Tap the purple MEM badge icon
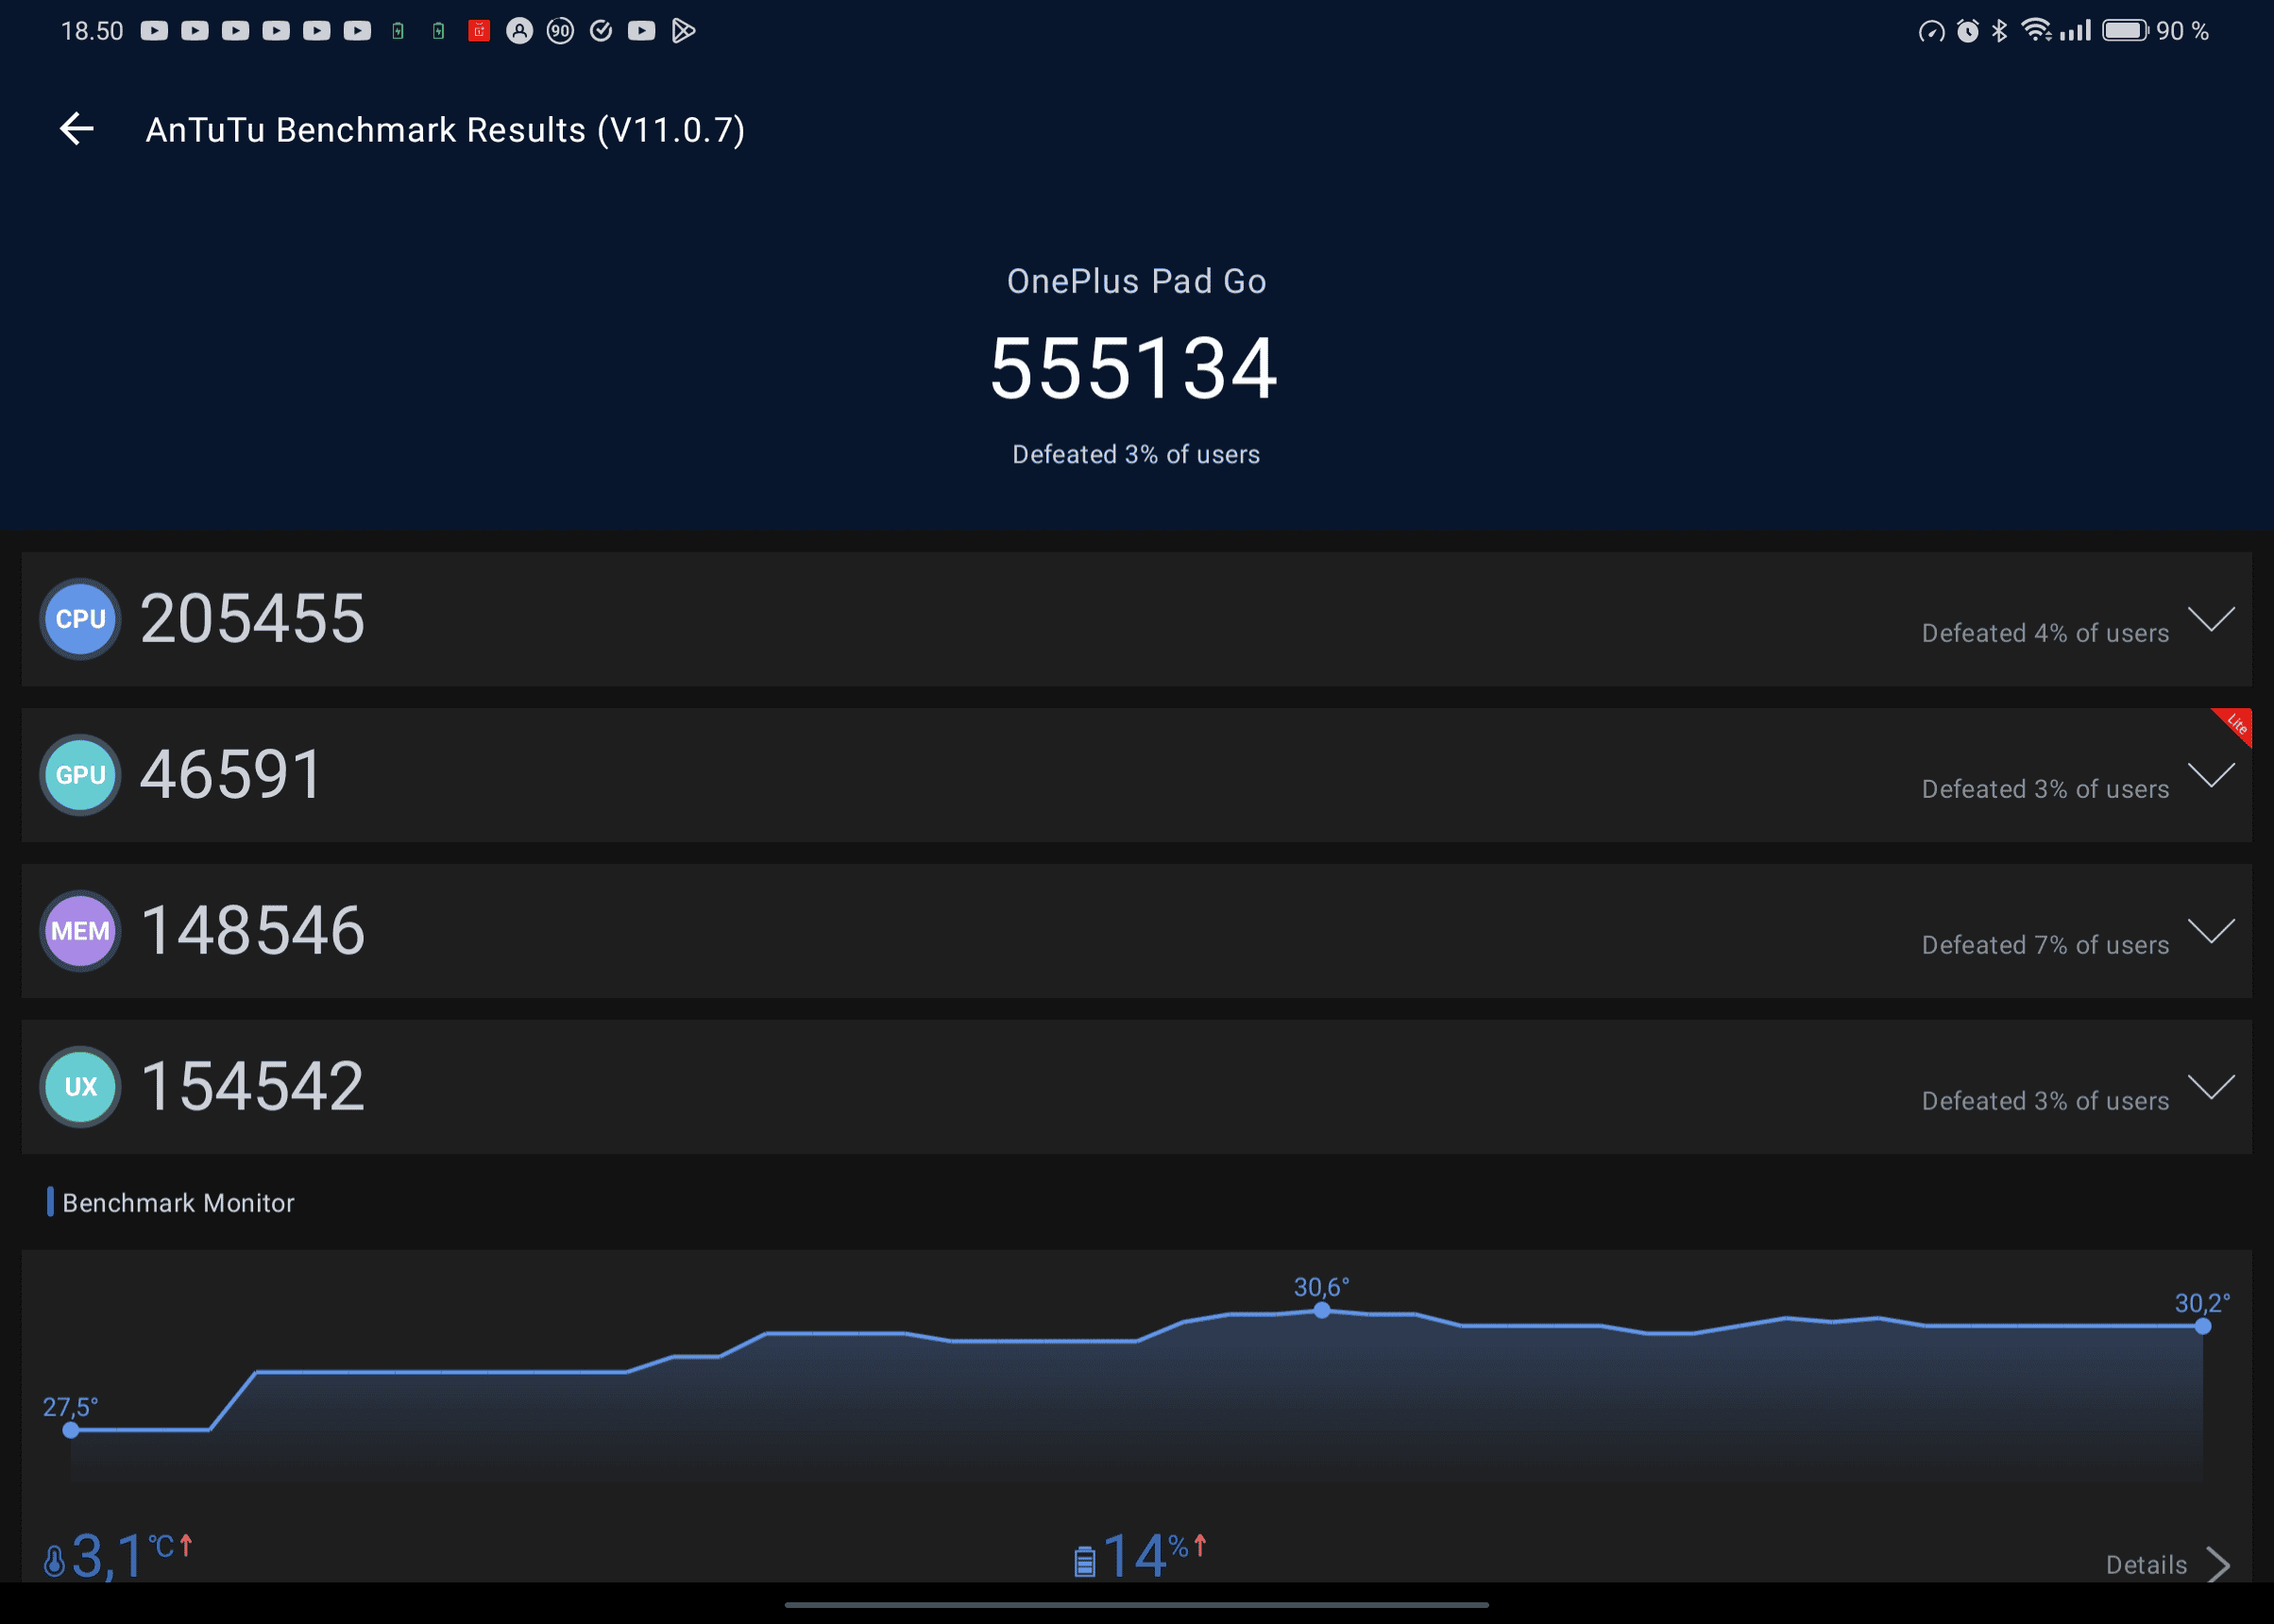This screenshot has height=1624, width=2274. pos(80,931)
